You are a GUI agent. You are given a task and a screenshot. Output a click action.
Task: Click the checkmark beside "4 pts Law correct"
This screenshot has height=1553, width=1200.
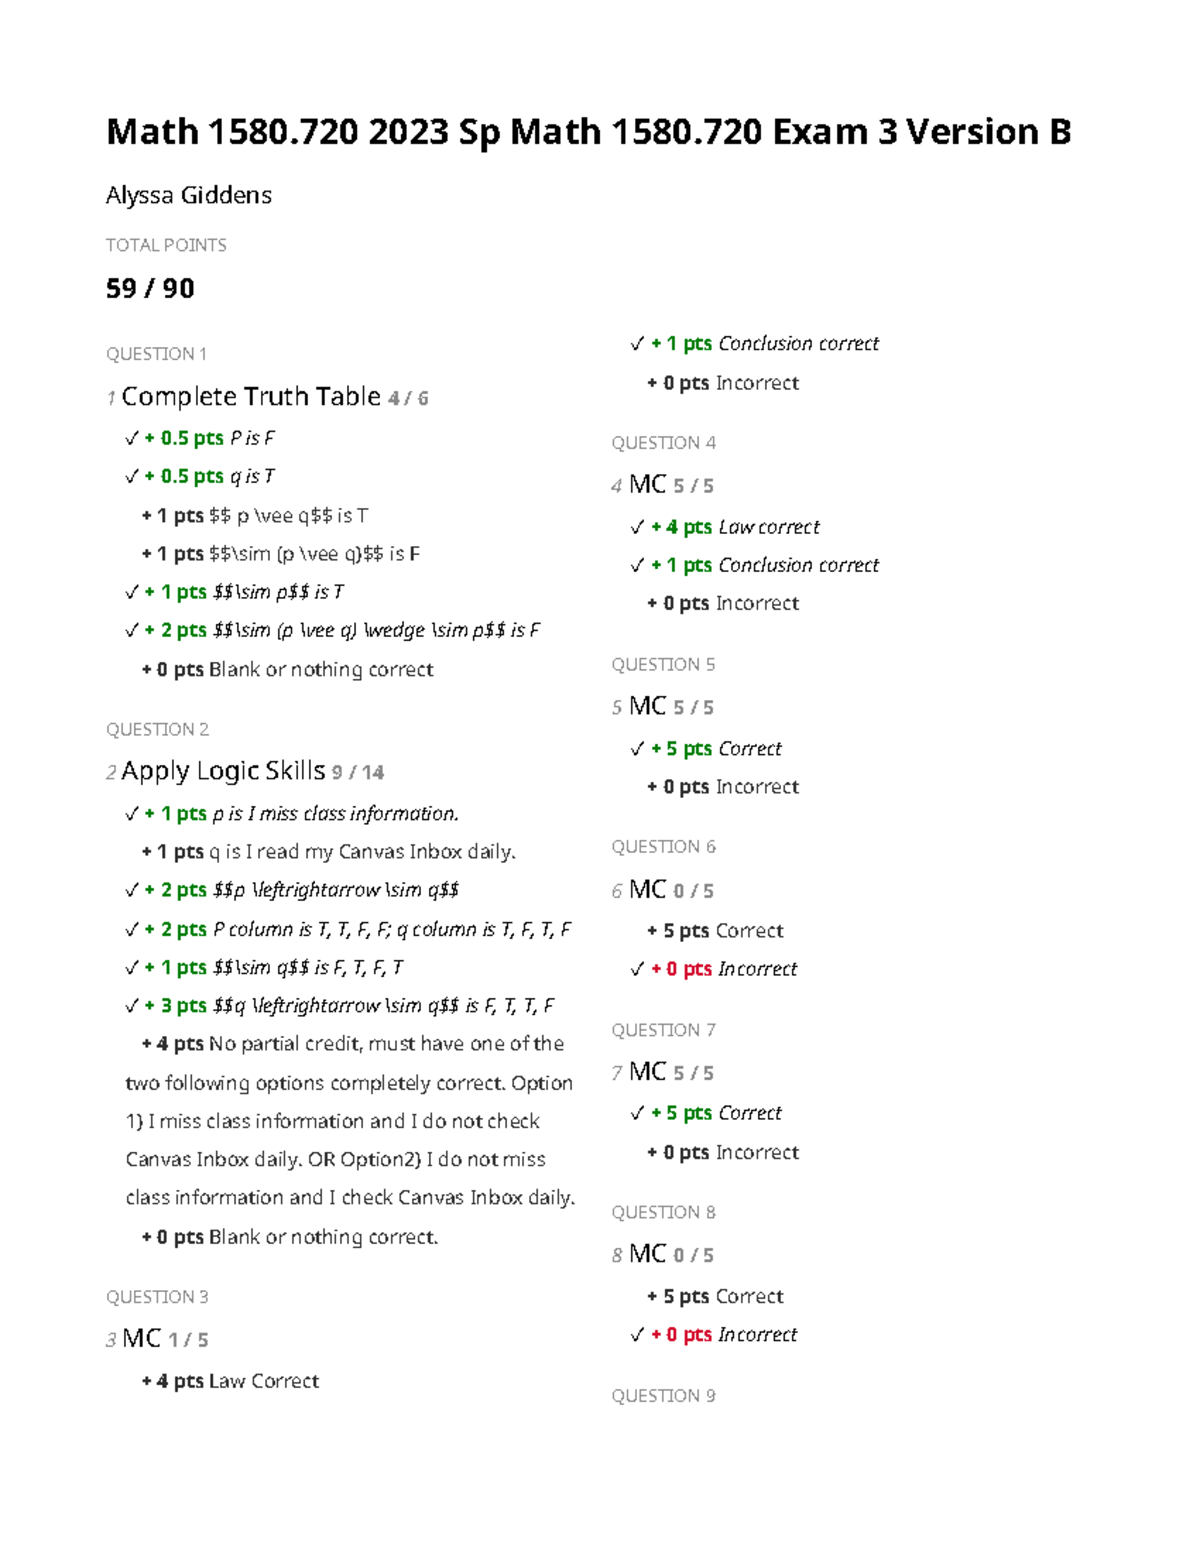tap(637, 527)
